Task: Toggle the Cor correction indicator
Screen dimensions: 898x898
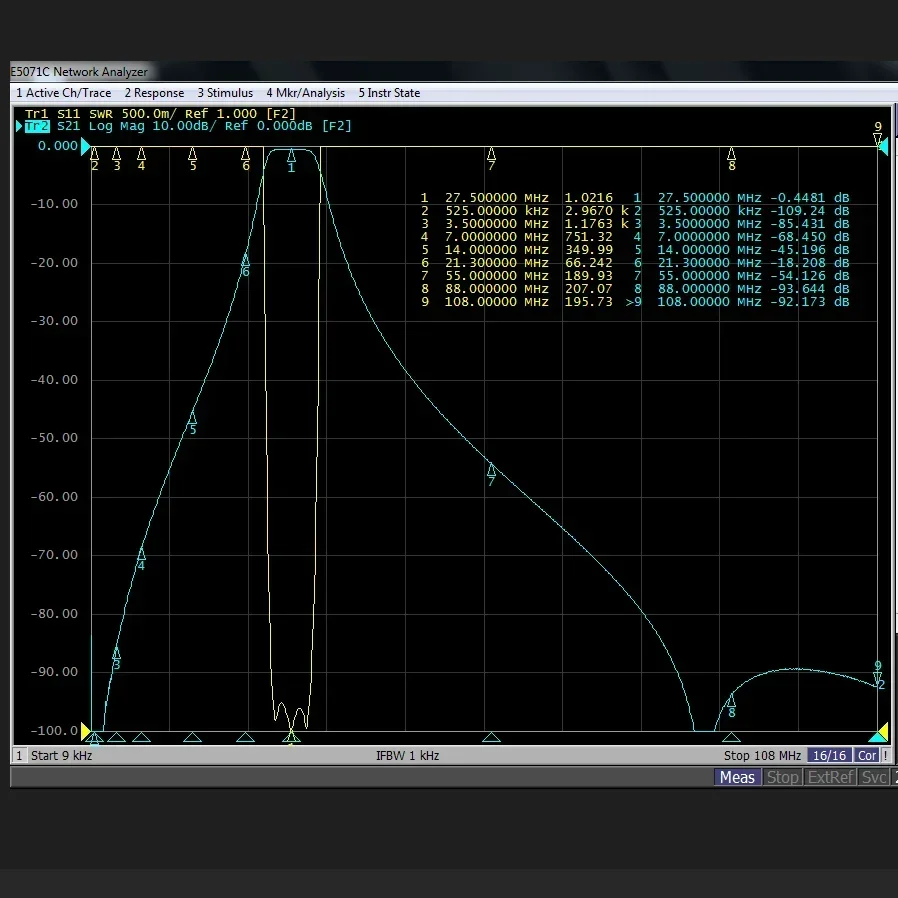Action: pos(867,755)
